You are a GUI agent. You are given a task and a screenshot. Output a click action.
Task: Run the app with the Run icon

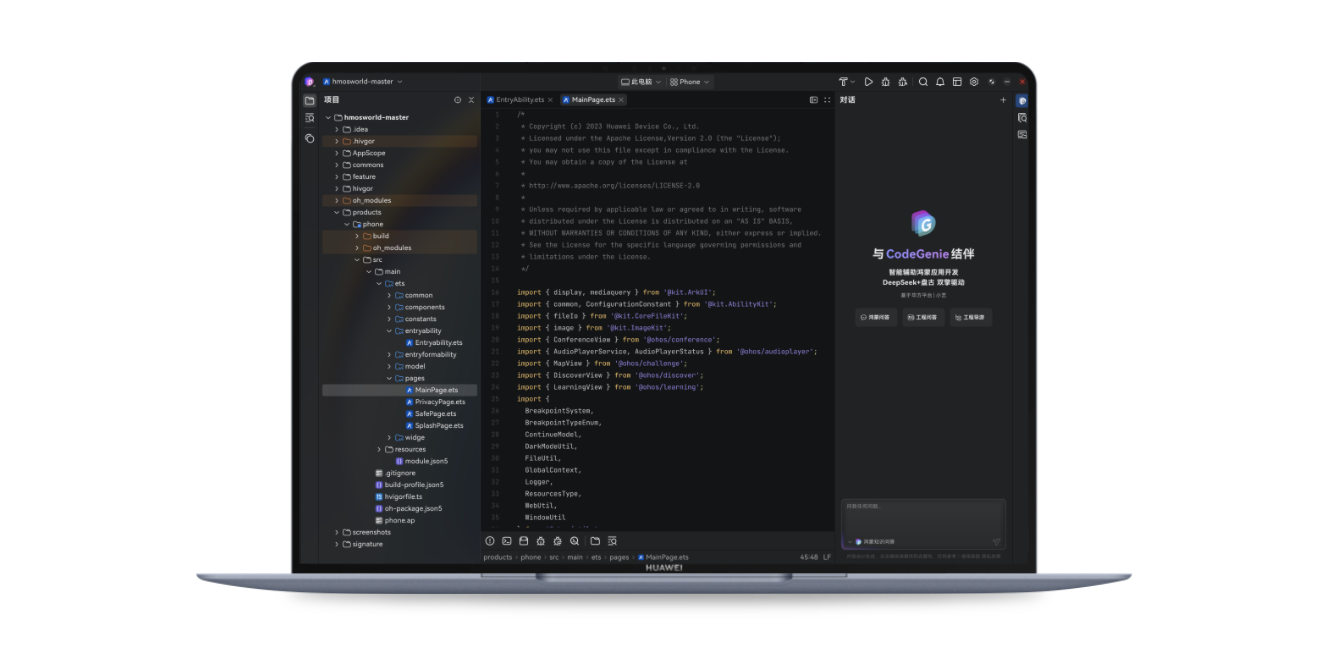pos(869,81)
